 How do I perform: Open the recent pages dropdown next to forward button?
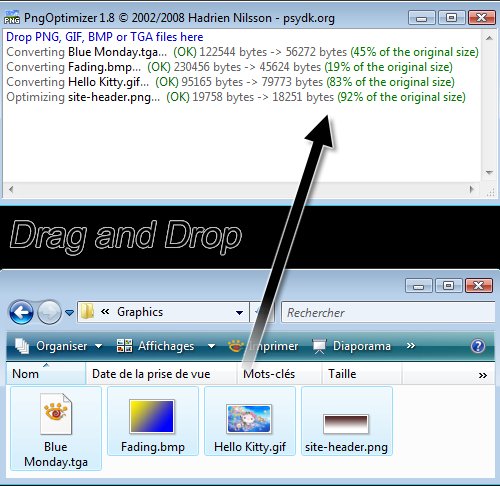coord(69,313)
